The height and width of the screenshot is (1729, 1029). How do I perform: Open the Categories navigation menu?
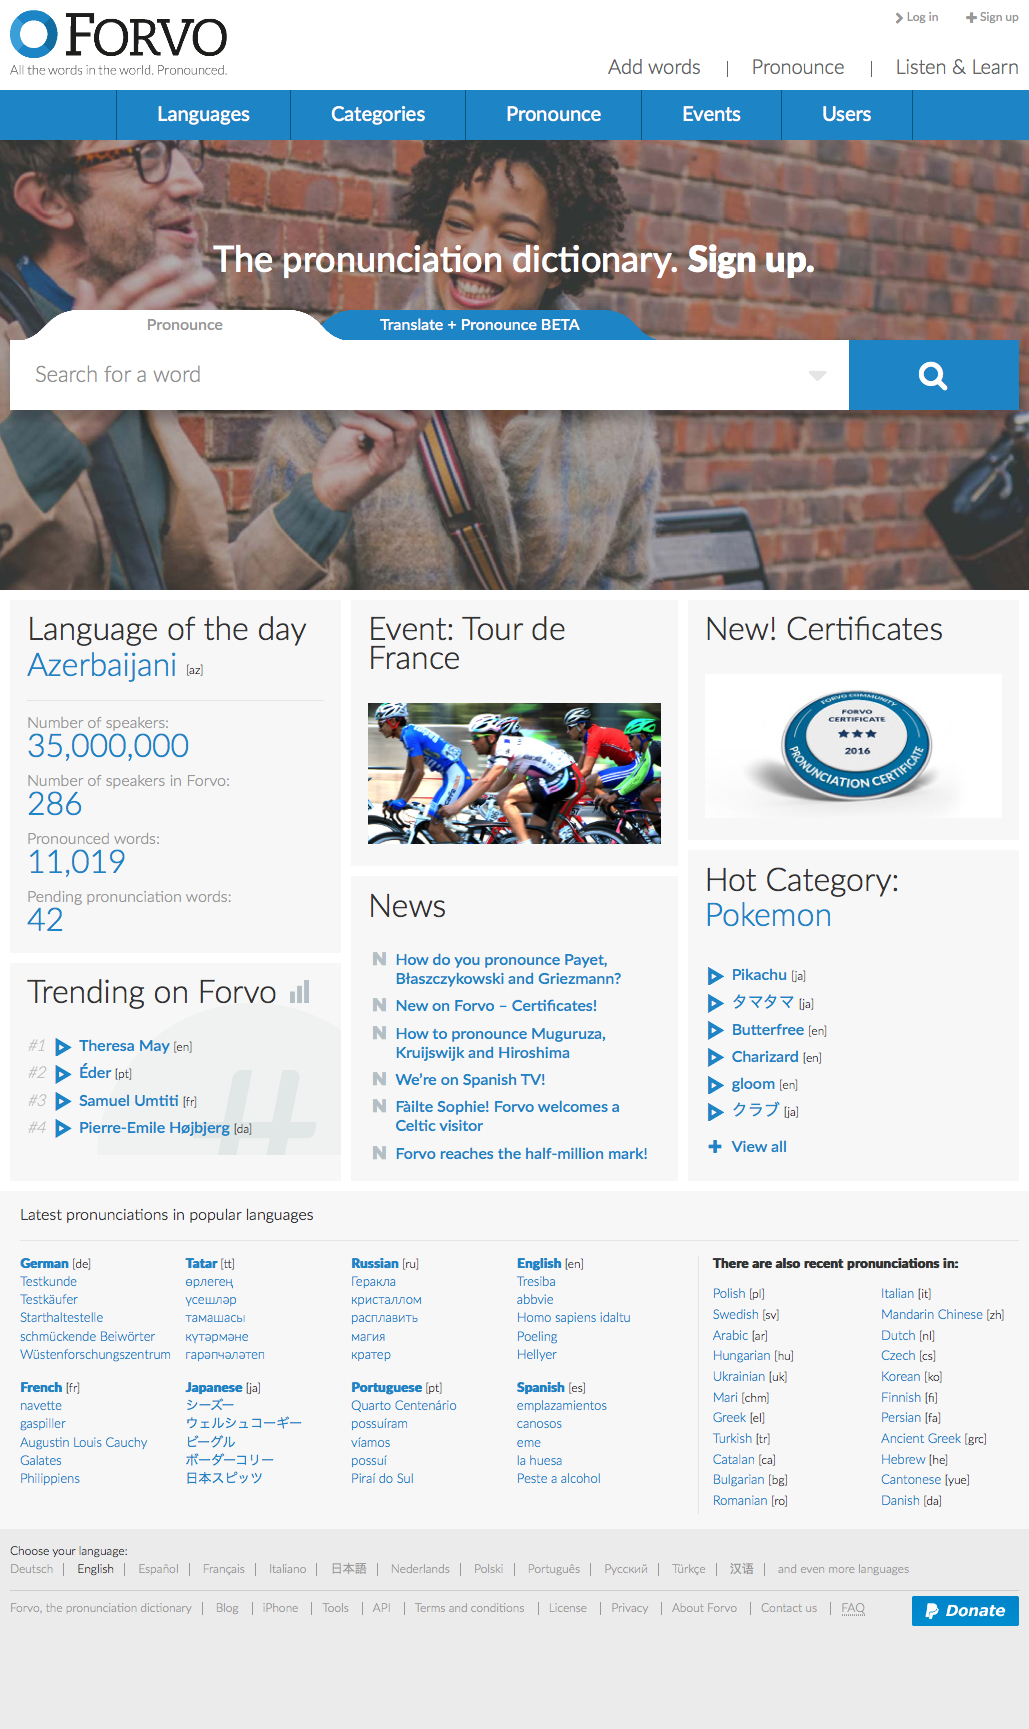tap(378, 115)
